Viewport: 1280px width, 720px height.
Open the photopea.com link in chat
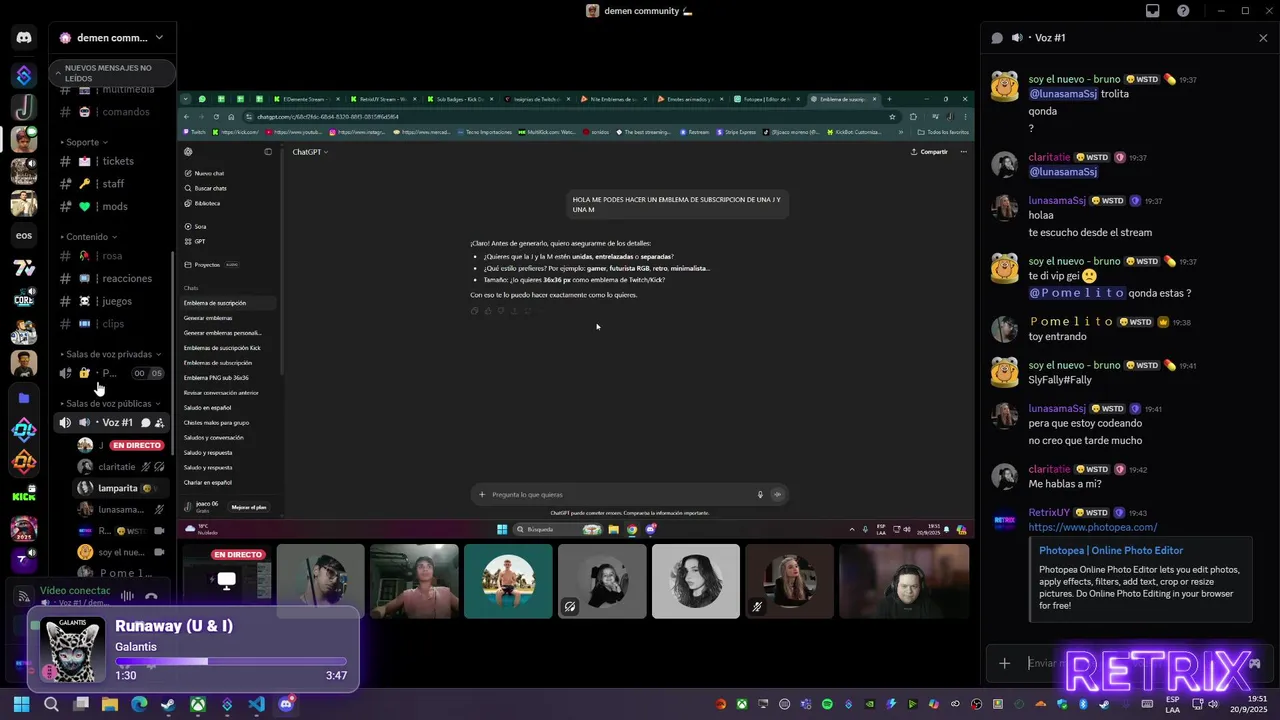(1092, 528)
